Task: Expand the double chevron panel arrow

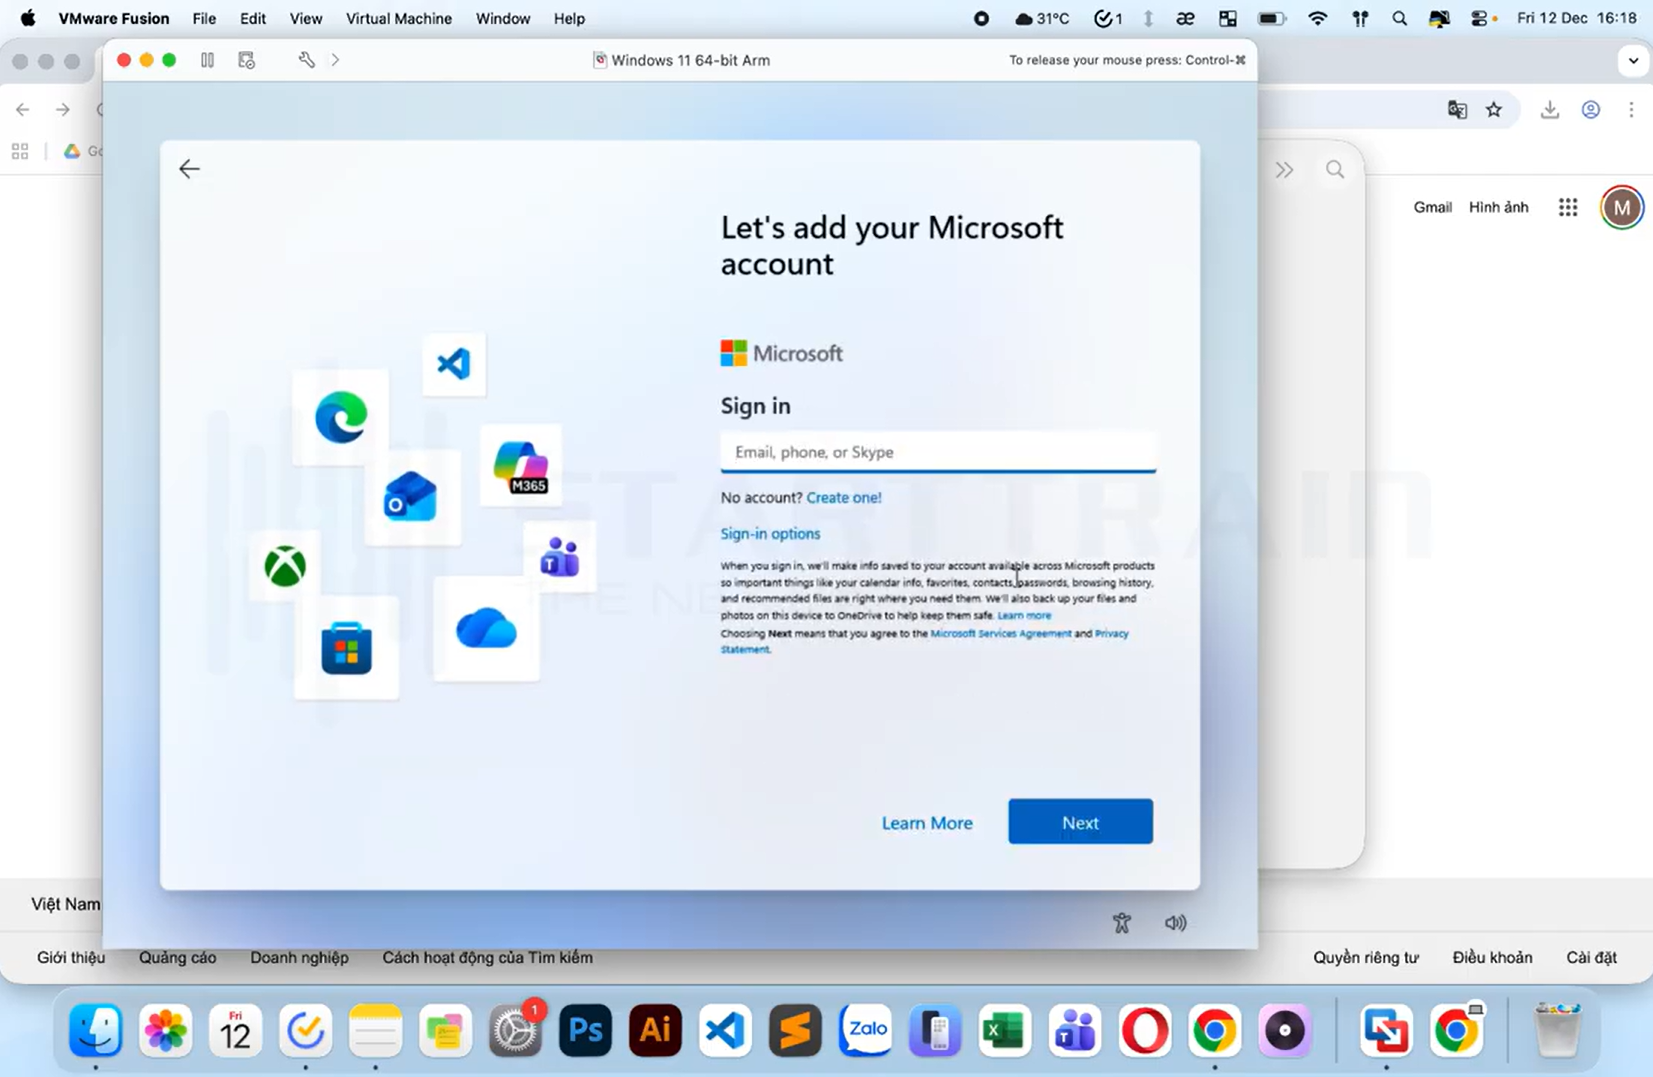Action: click(1284, 170)
